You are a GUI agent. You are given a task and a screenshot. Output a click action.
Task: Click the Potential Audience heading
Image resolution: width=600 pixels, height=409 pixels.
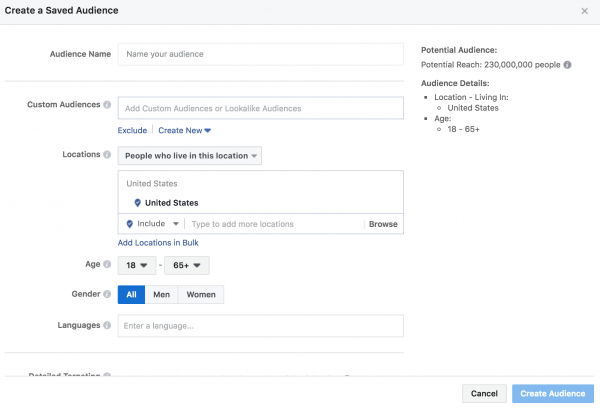point(459,50)
